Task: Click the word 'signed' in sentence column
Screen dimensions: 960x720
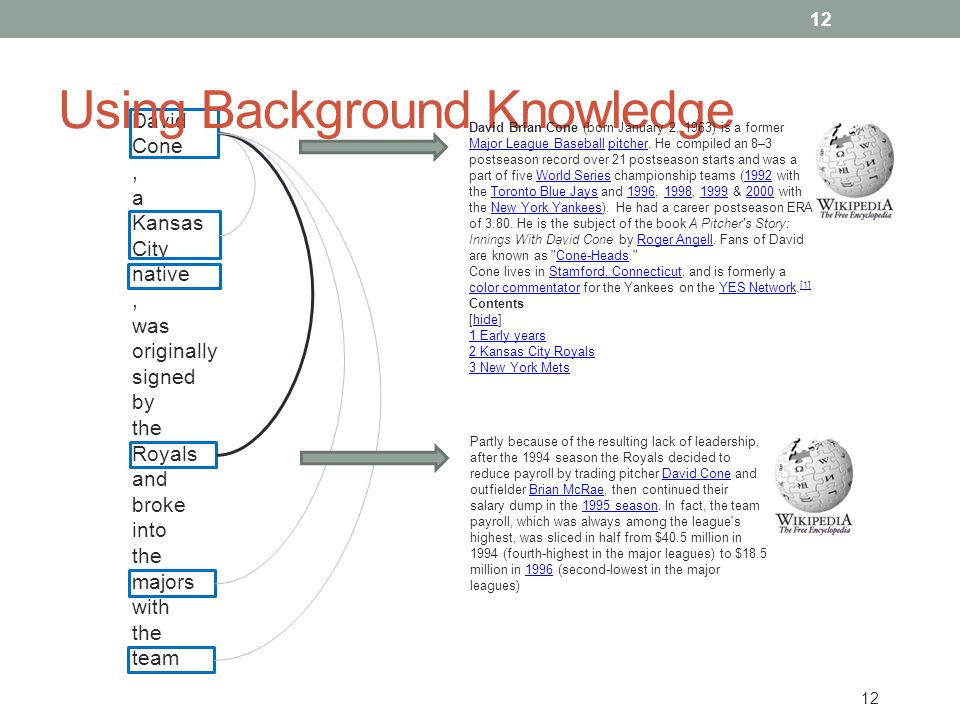Action: tap(163, 377)
